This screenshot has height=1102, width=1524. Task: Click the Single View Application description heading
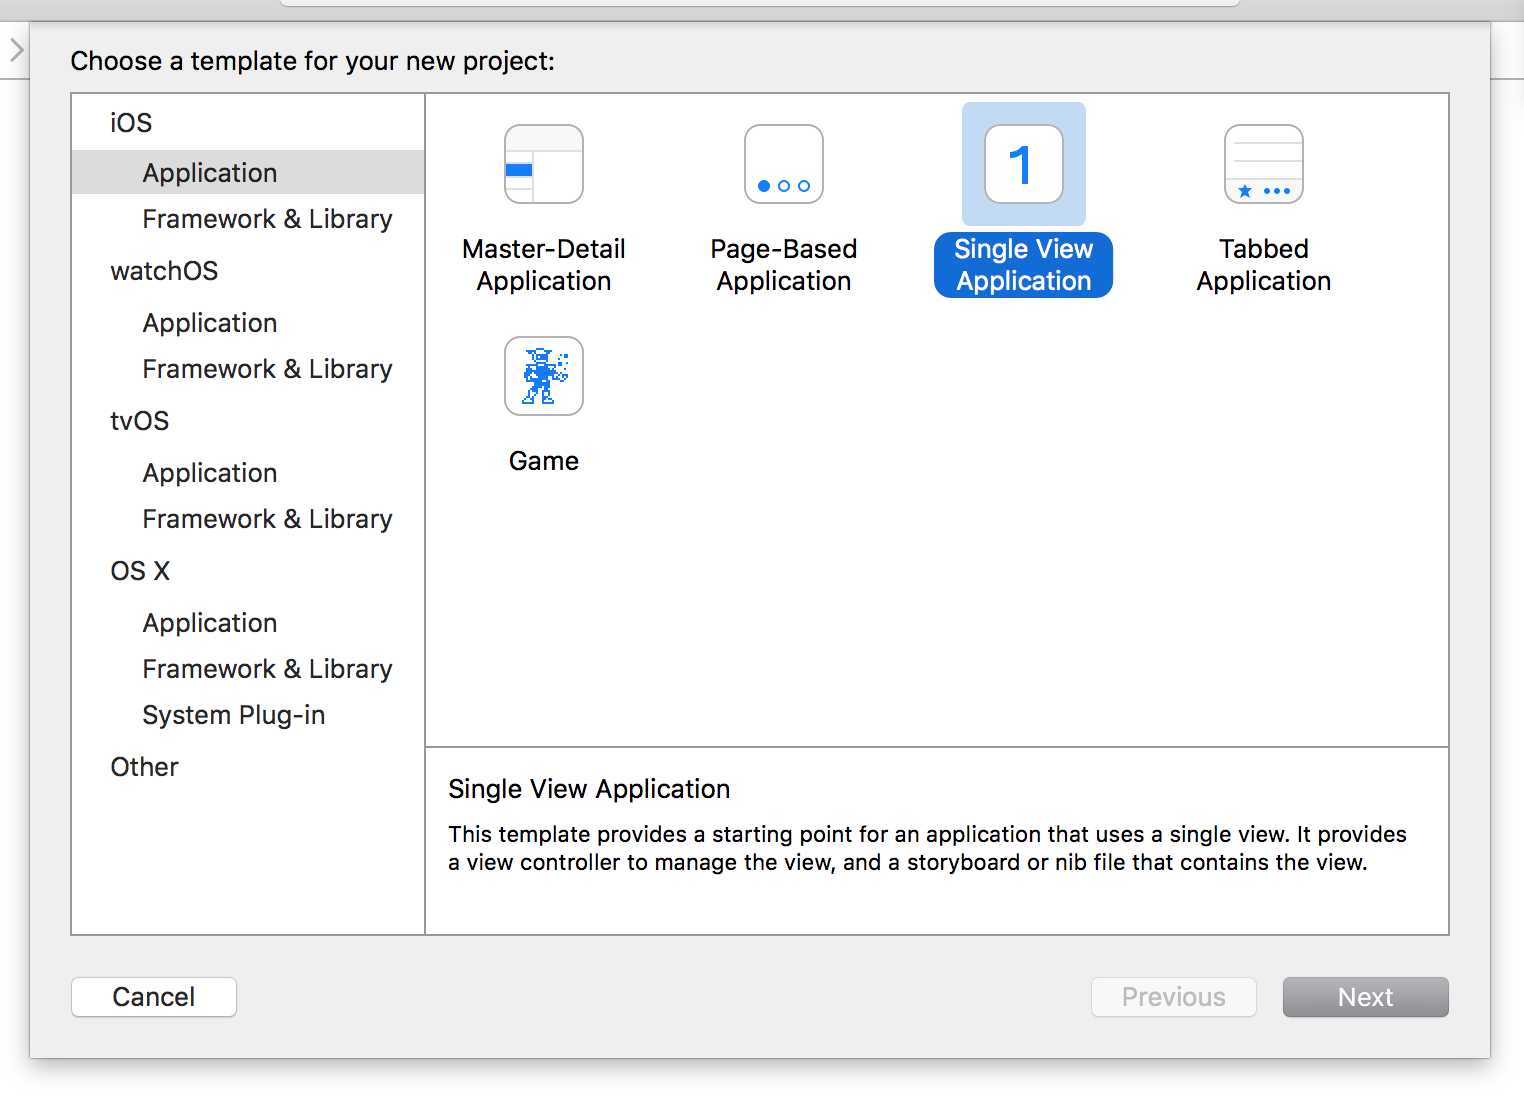click(589, 789)
